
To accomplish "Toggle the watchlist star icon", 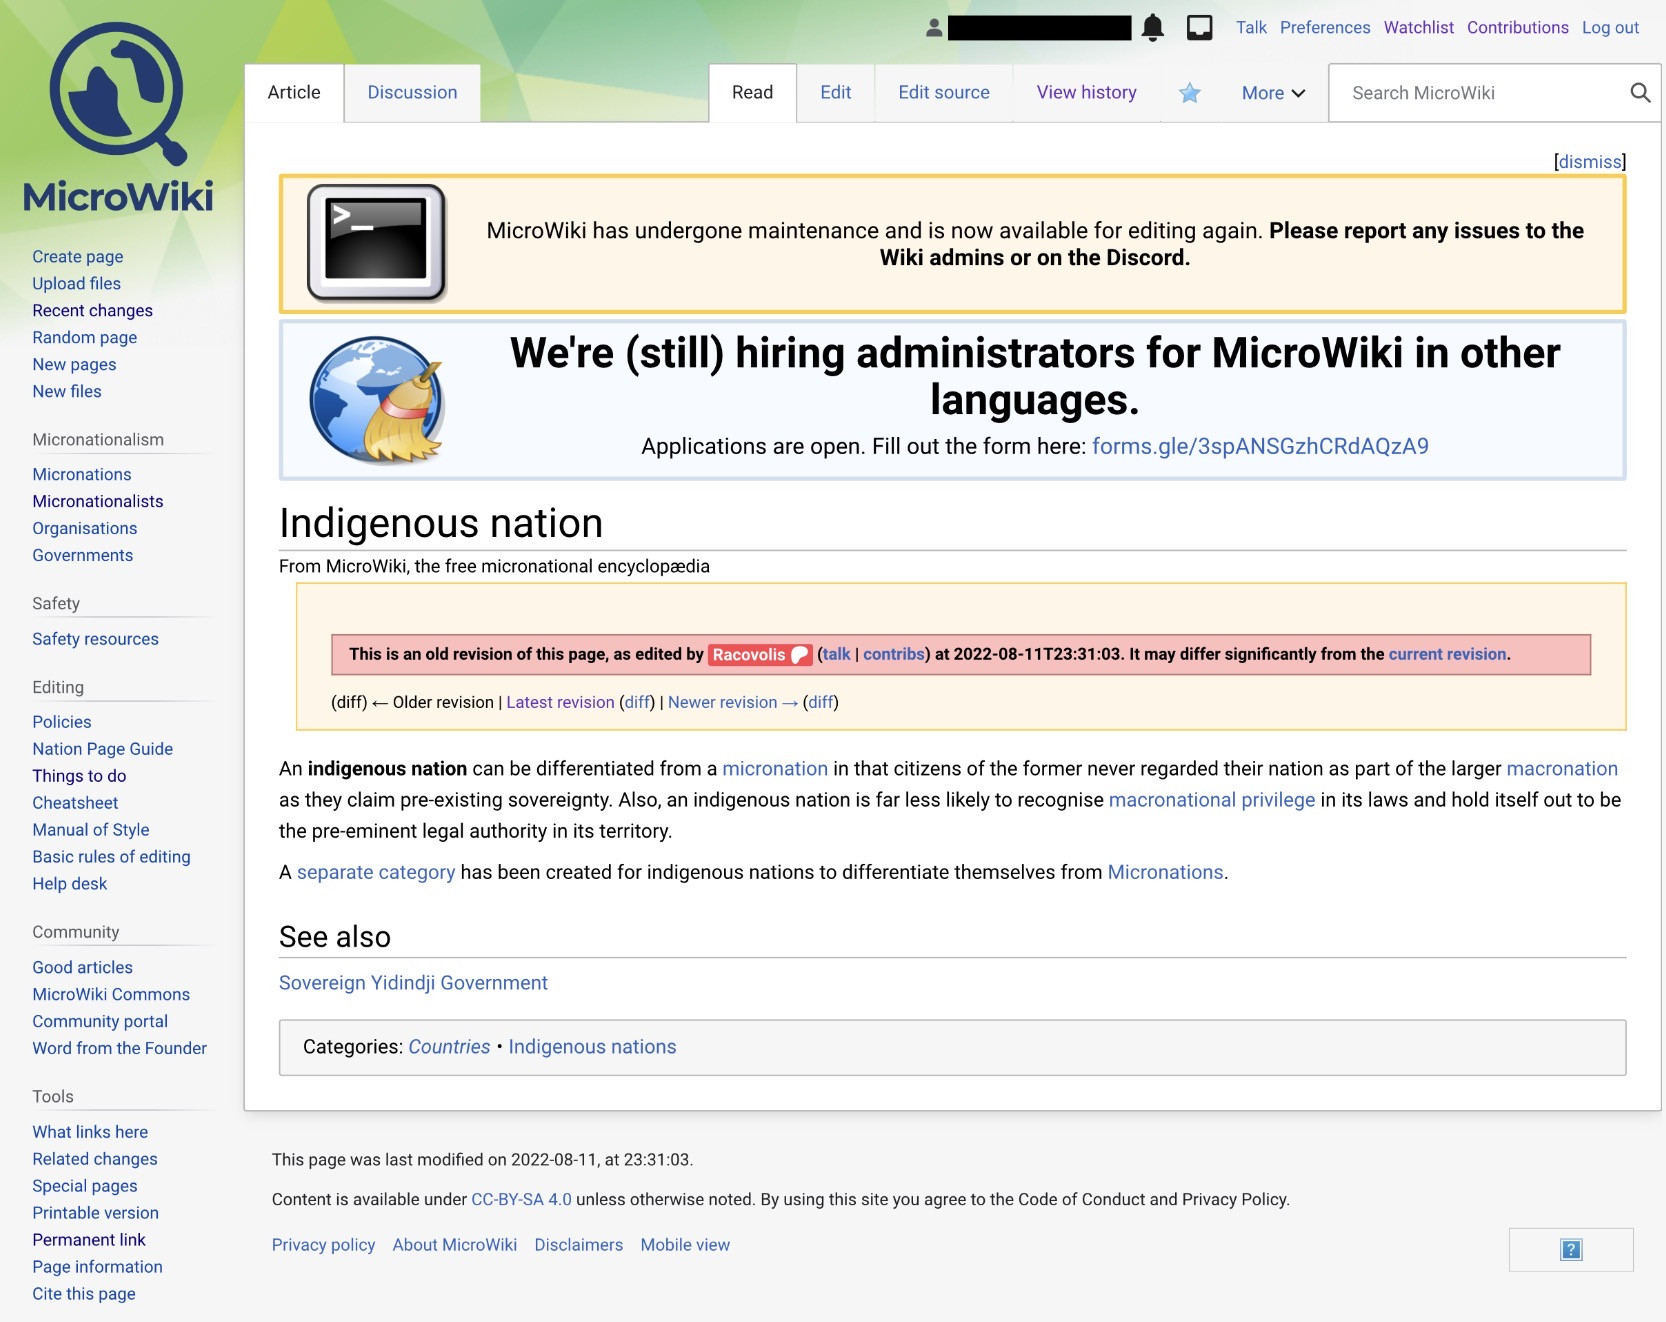I will pyautogui.click(x=1189, y=93).
